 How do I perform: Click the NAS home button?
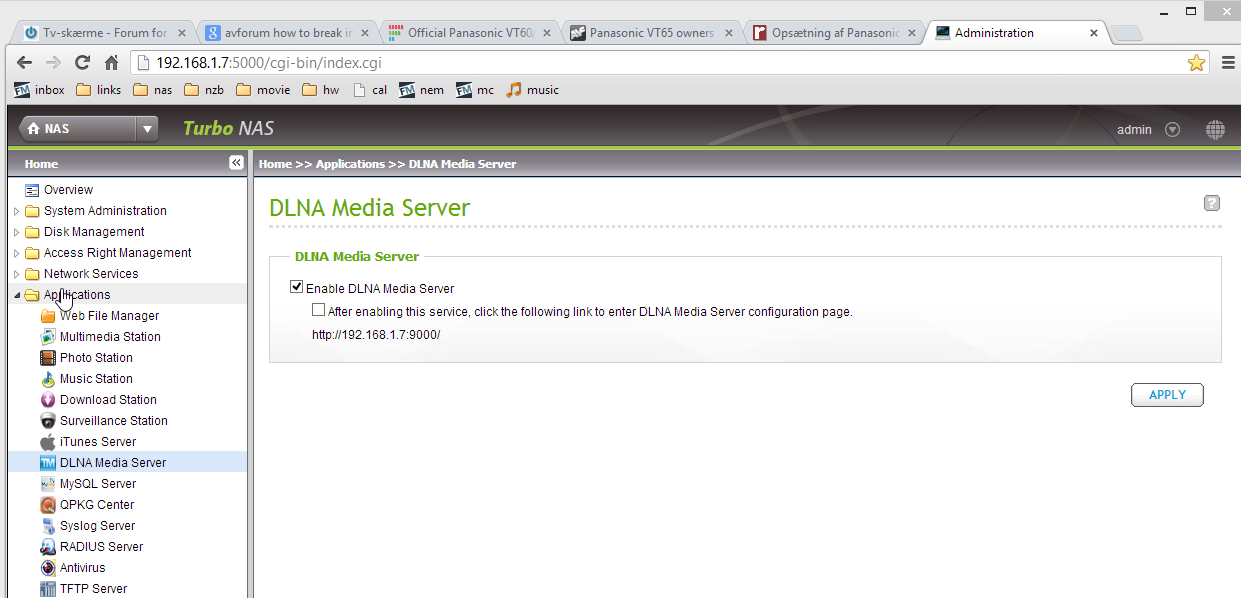point(77,129)
